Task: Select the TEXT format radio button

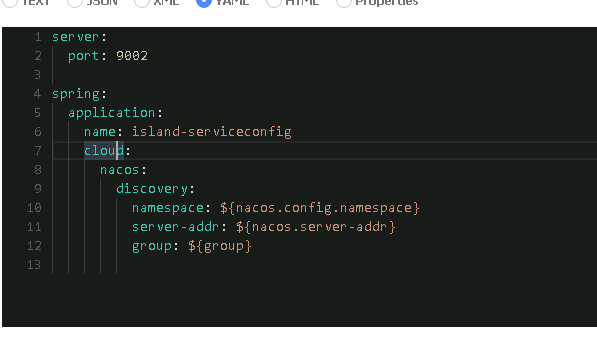Action: pos(10,2)
